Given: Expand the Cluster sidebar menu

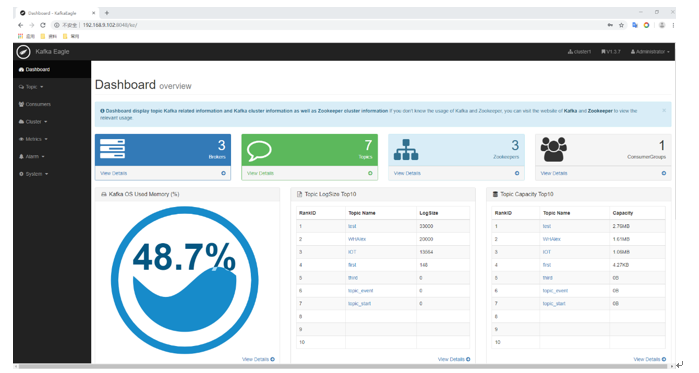Looking at the screenshot, I should tap(52, 122).
